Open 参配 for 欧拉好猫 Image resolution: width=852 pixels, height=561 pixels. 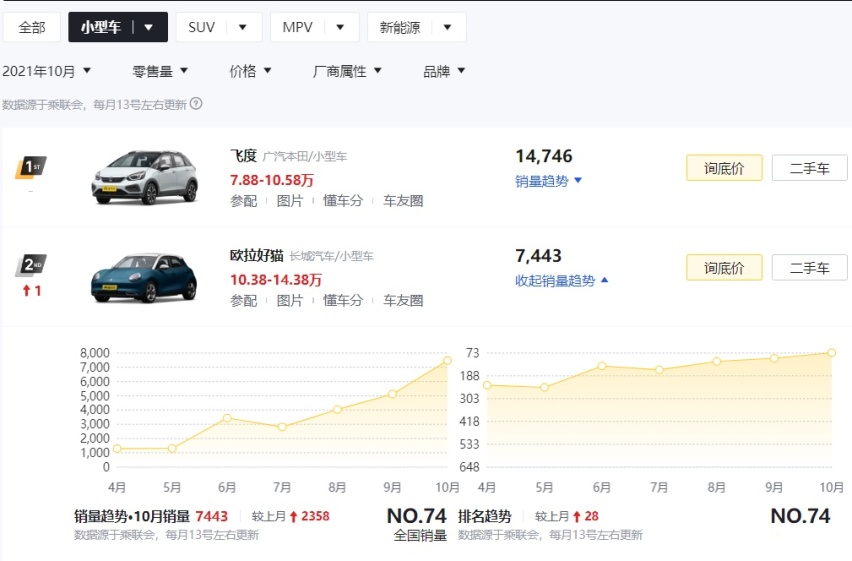(243, 301)
